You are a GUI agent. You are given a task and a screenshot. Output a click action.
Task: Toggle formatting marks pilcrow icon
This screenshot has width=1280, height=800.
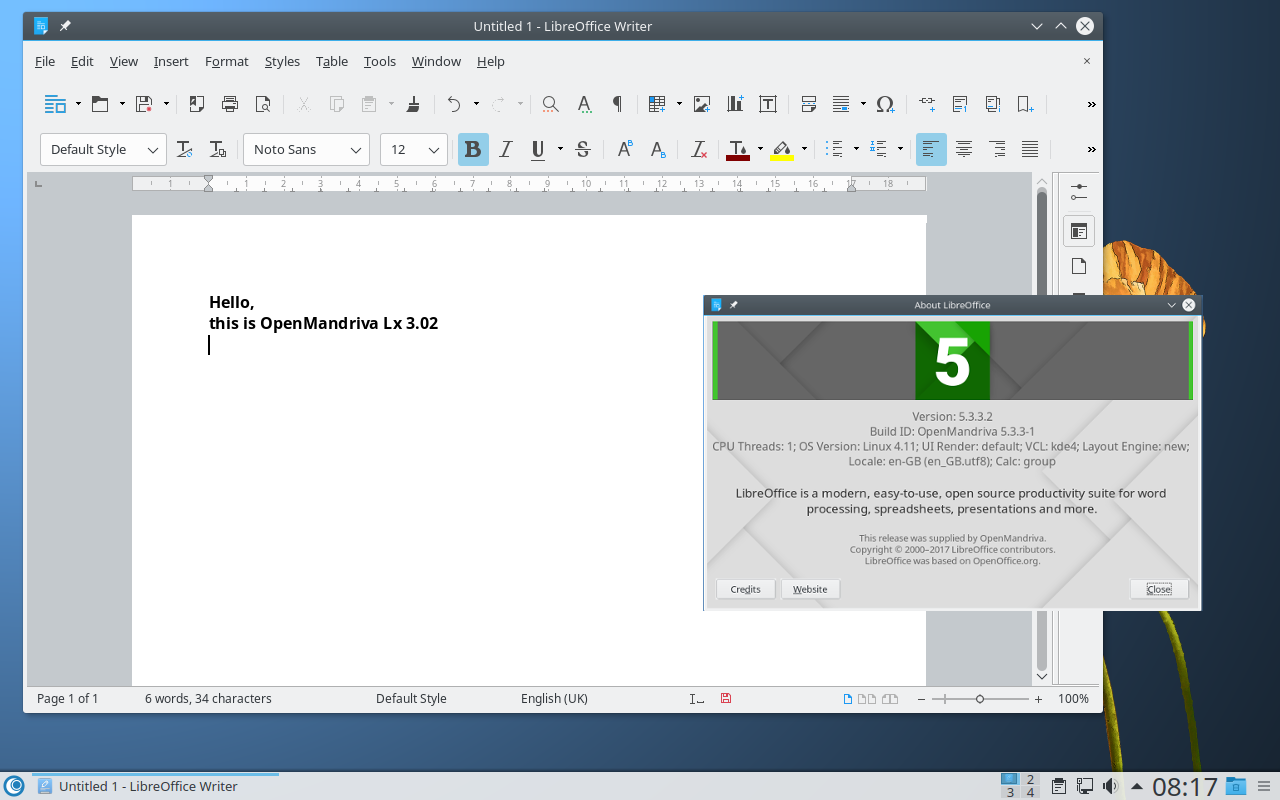click(617, 103)
